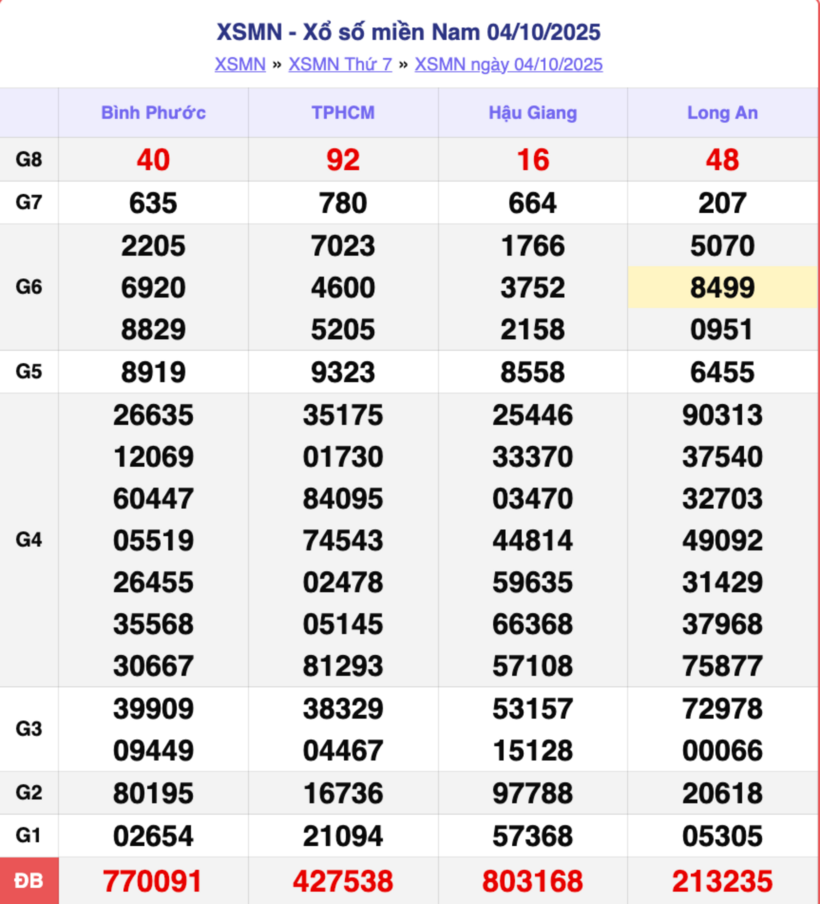The image size is (820, 904).
Task: Select the G7 number 635
Action: click(153, 203)
